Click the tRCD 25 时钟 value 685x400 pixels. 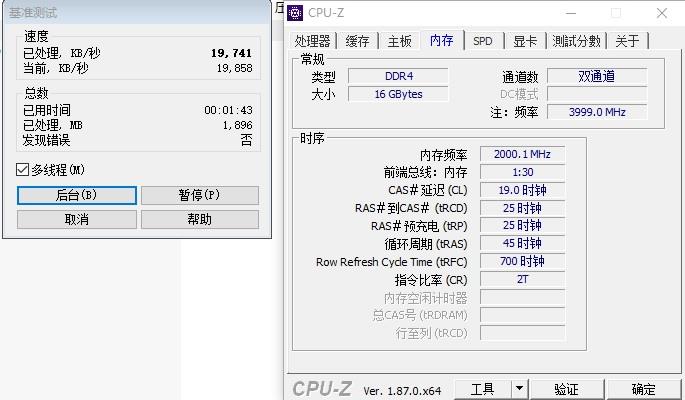click(522, 208)
